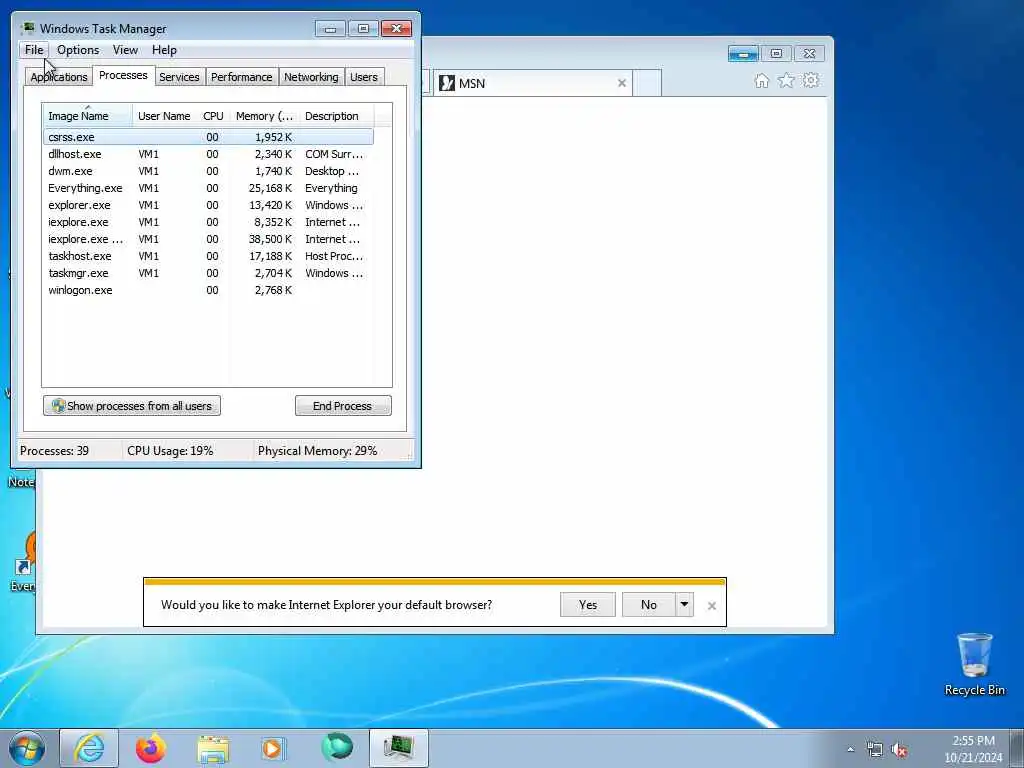Dismiss the default browser notification bar
Screen dimensions: 1024x768
(x=712, y=606)
